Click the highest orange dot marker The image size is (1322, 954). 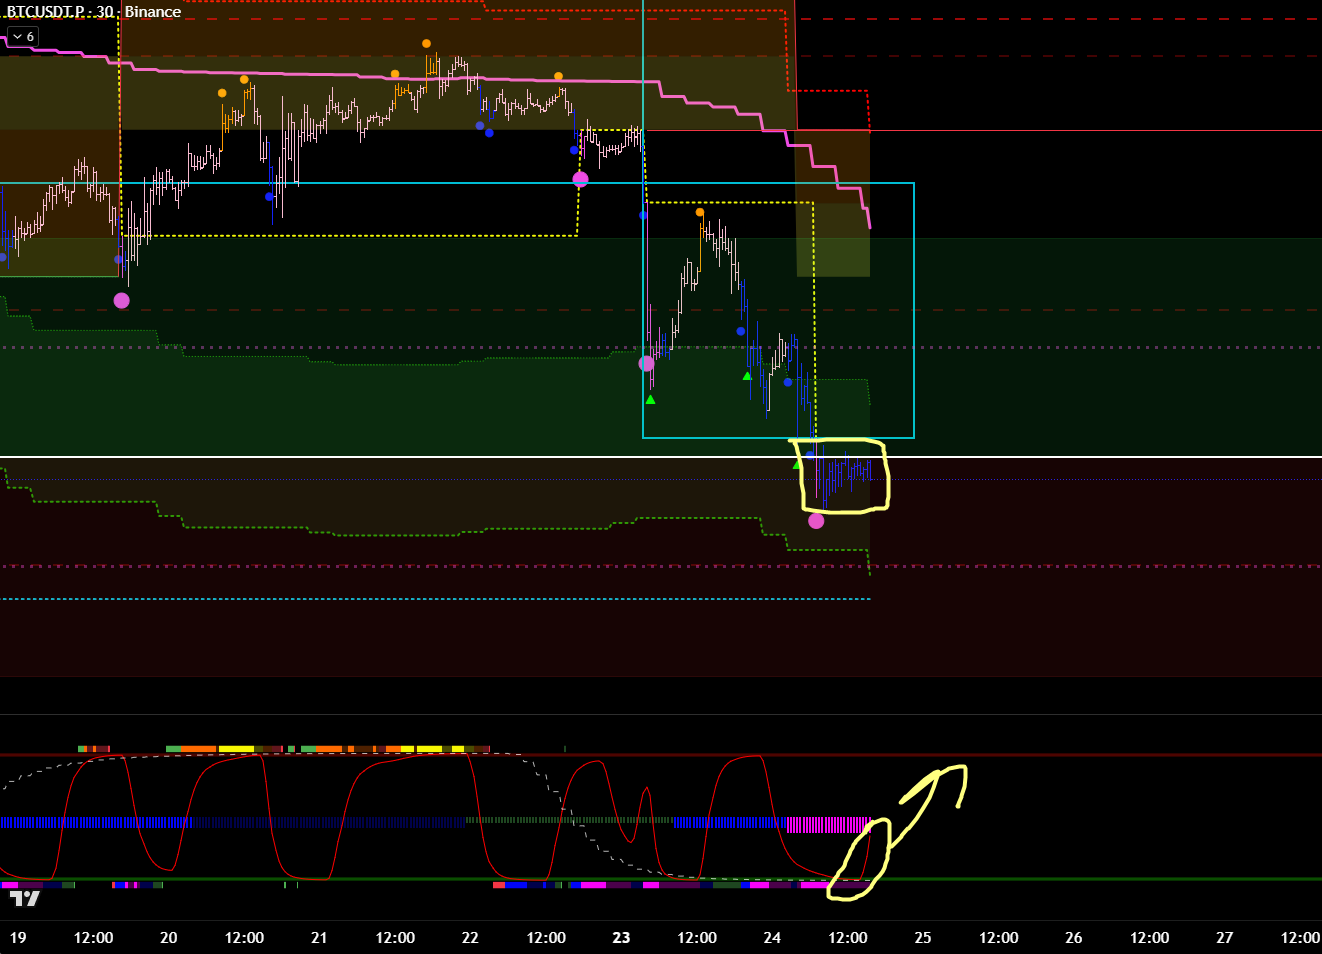tap(426, 44)
